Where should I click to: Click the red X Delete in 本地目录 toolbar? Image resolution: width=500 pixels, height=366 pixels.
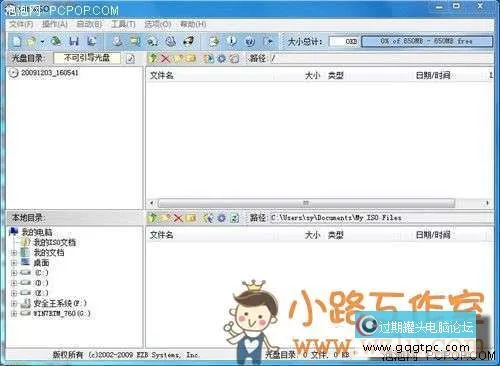click(178, 218)
